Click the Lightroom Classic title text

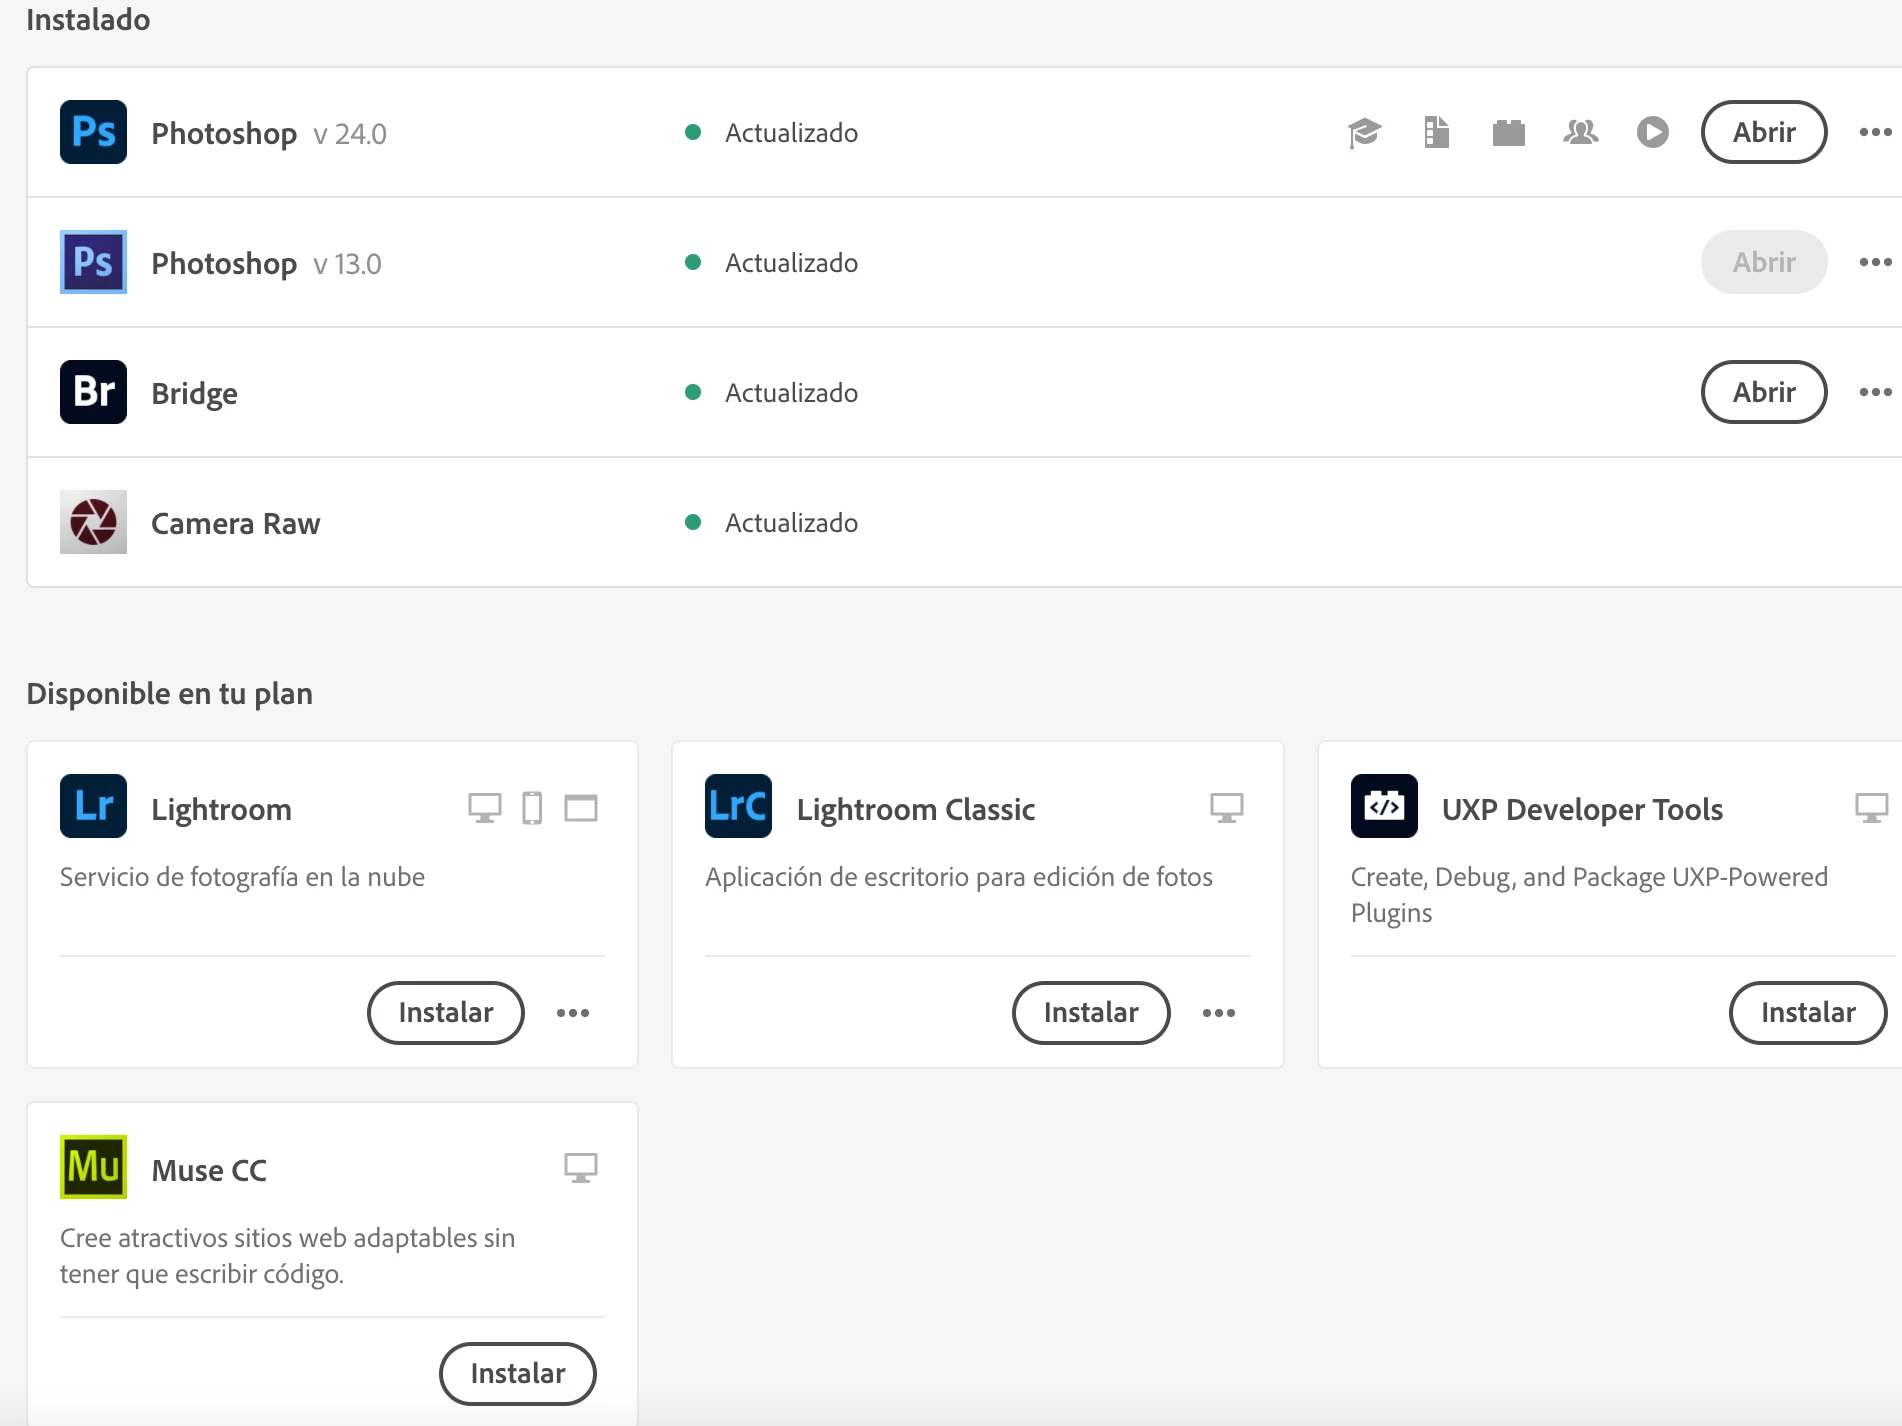pos(915,809)
